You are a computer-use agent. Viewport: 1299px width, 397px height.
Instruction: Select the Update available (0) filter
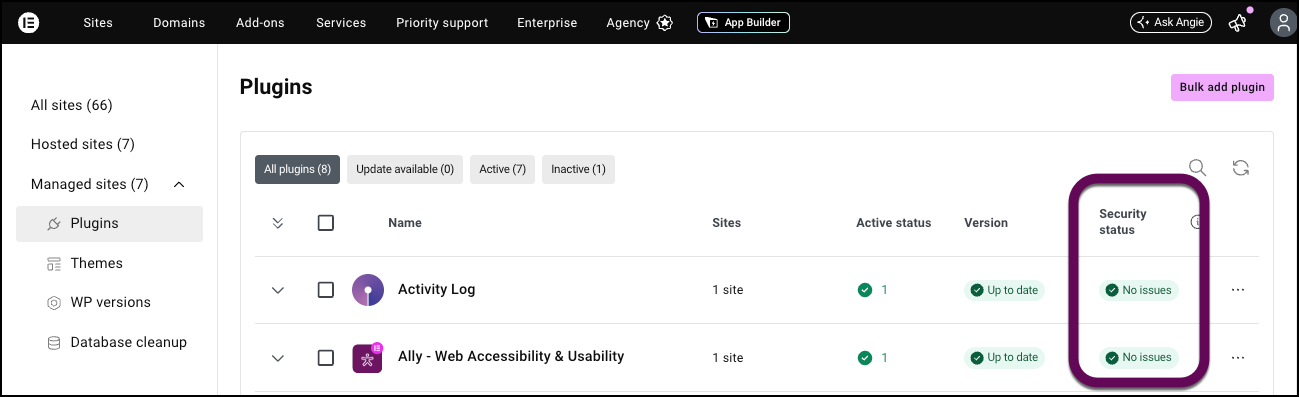(405, 169)
